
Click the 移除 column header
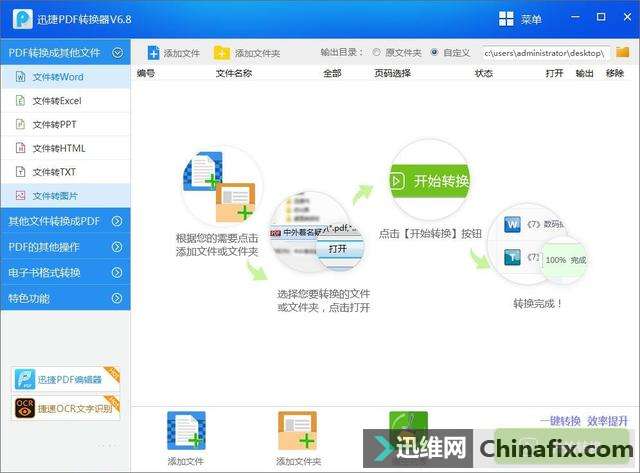615,73
